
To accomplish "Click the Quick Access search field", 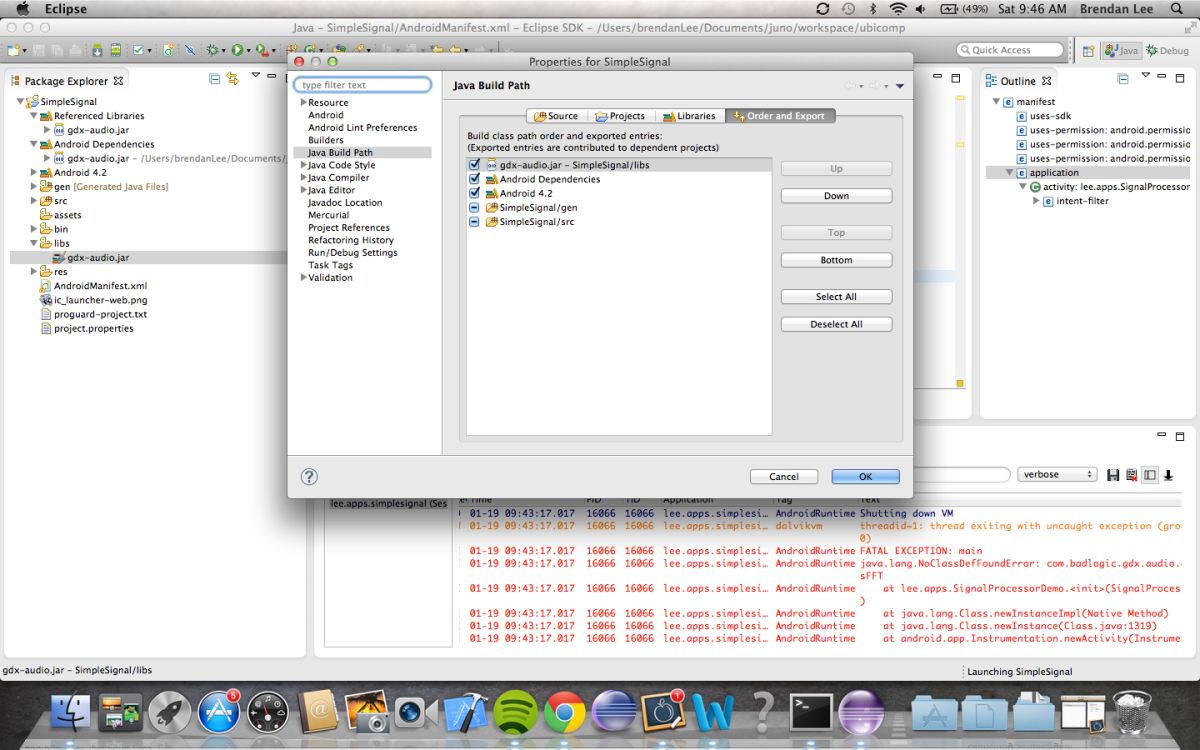I will tap(1010, 50).
